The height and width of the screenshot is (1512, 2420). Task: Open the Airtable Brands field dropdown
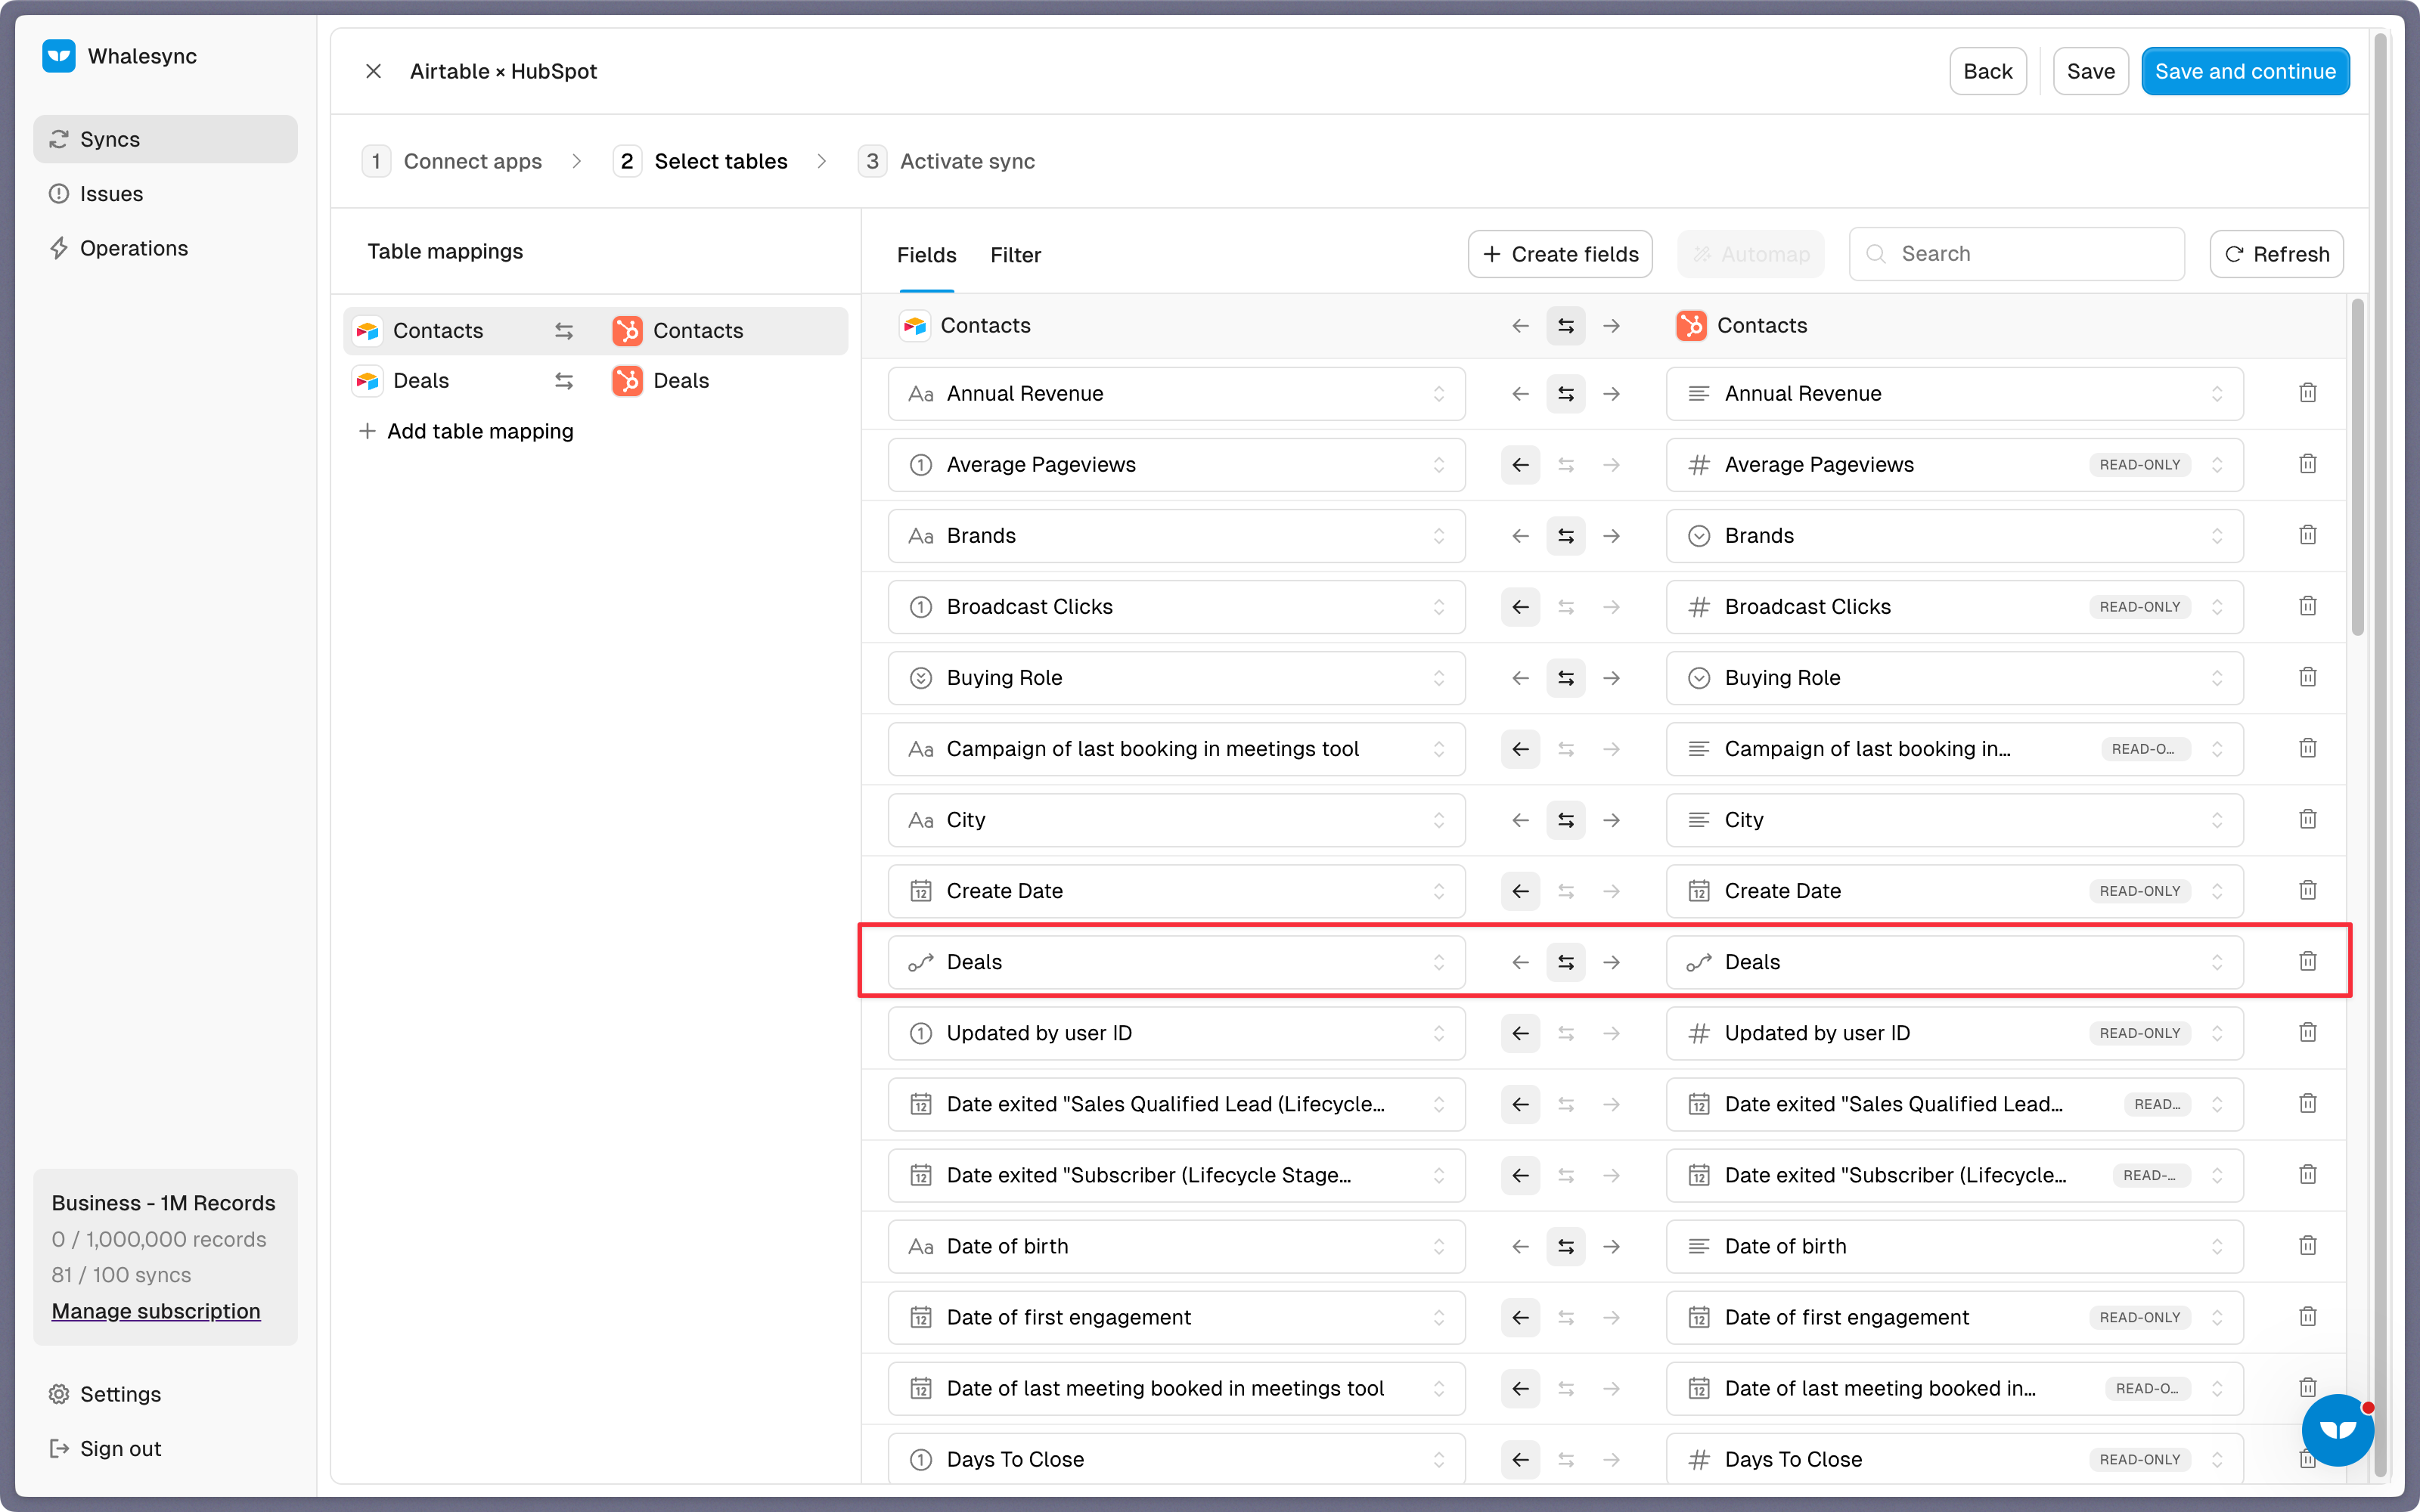(1176, 536)
